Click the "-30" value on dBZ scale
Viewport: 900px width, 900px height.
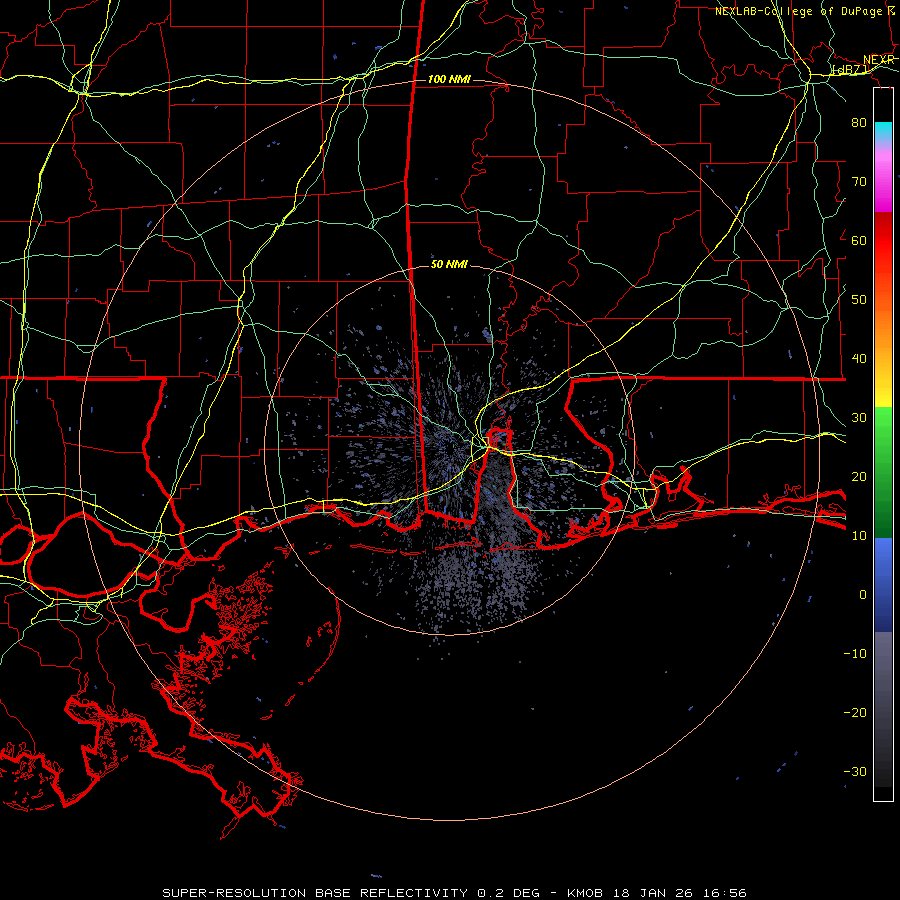[855, 771]
